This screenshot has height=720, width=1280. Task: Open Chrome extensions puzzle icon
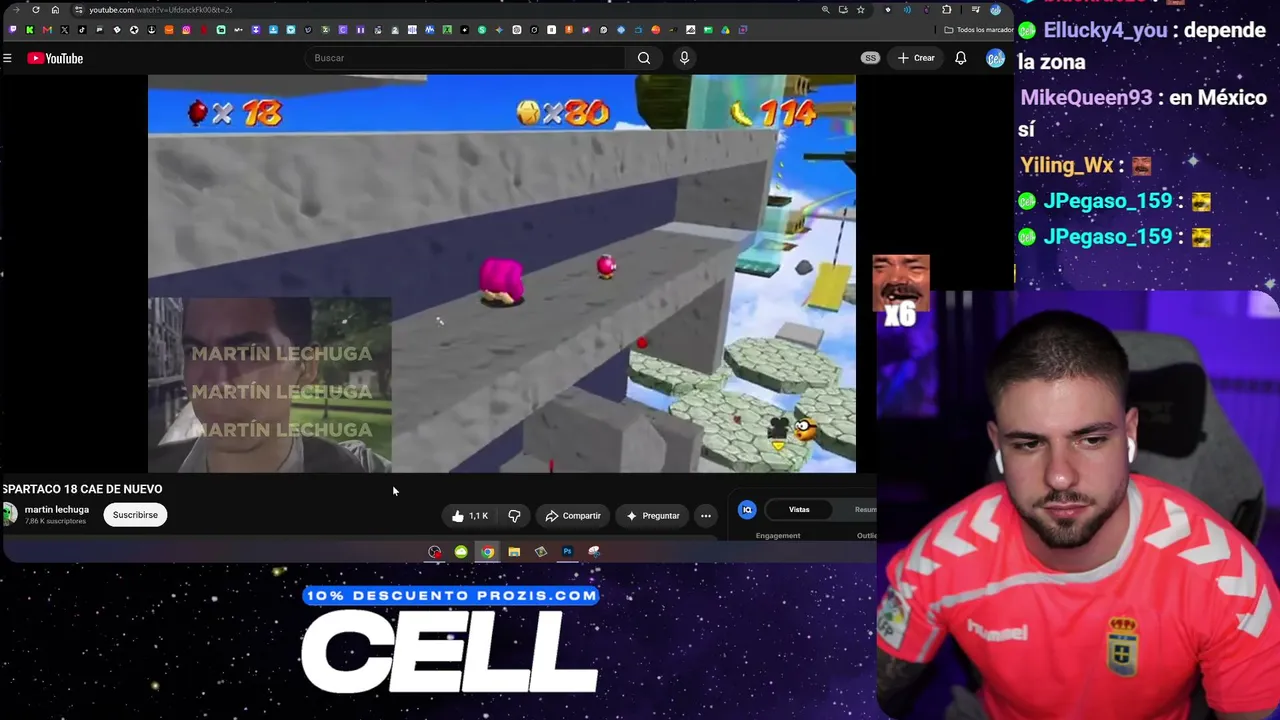947,10
